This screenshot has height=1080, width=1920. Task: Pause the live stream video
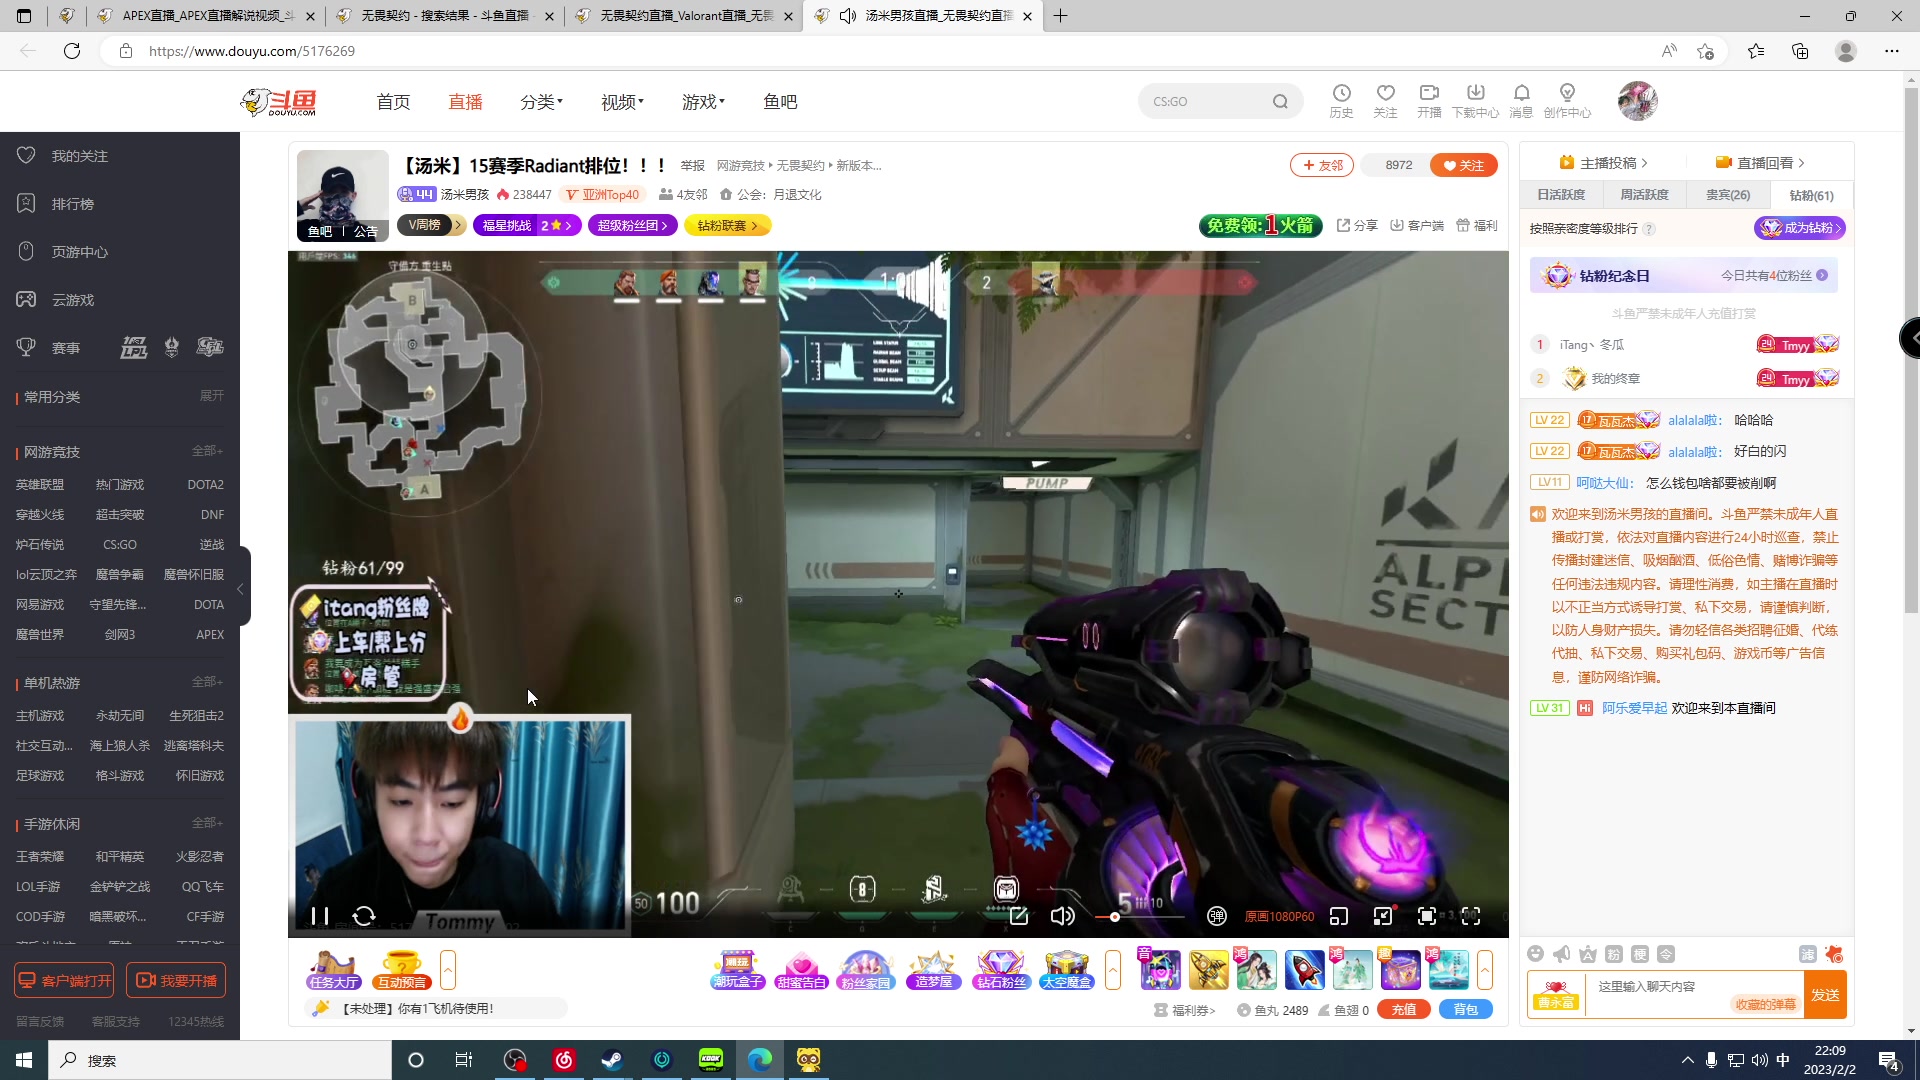[x=320, y=916]
